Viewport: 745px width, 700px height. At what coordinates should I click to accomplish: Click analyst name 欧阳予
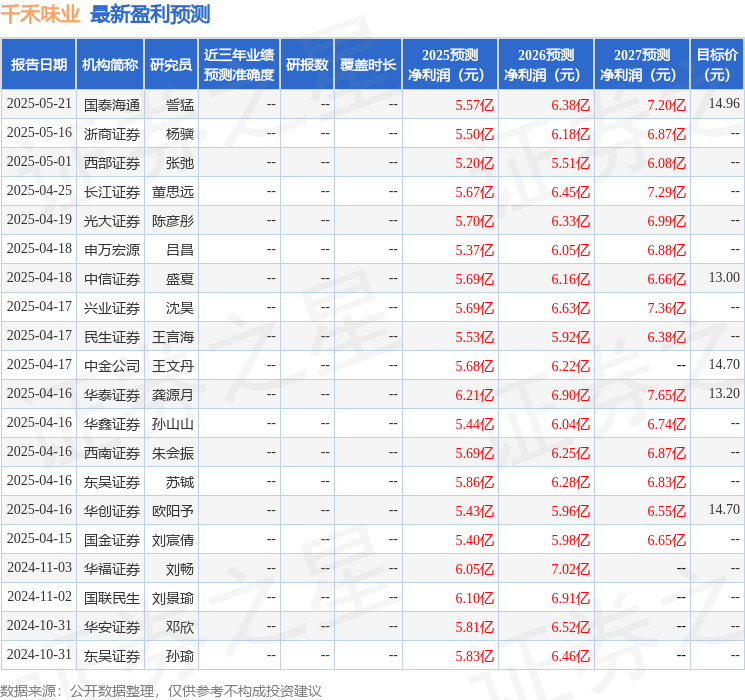[x=173, y=511]
